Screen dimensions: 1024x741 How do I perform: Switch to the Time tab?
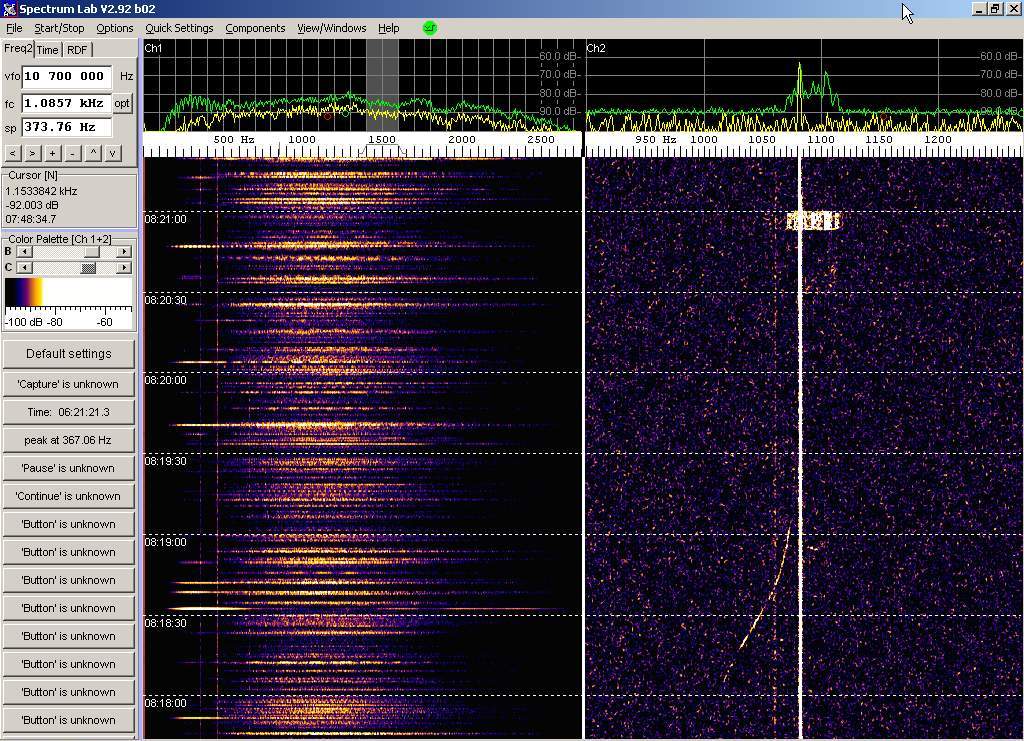(x=48, y=50)
